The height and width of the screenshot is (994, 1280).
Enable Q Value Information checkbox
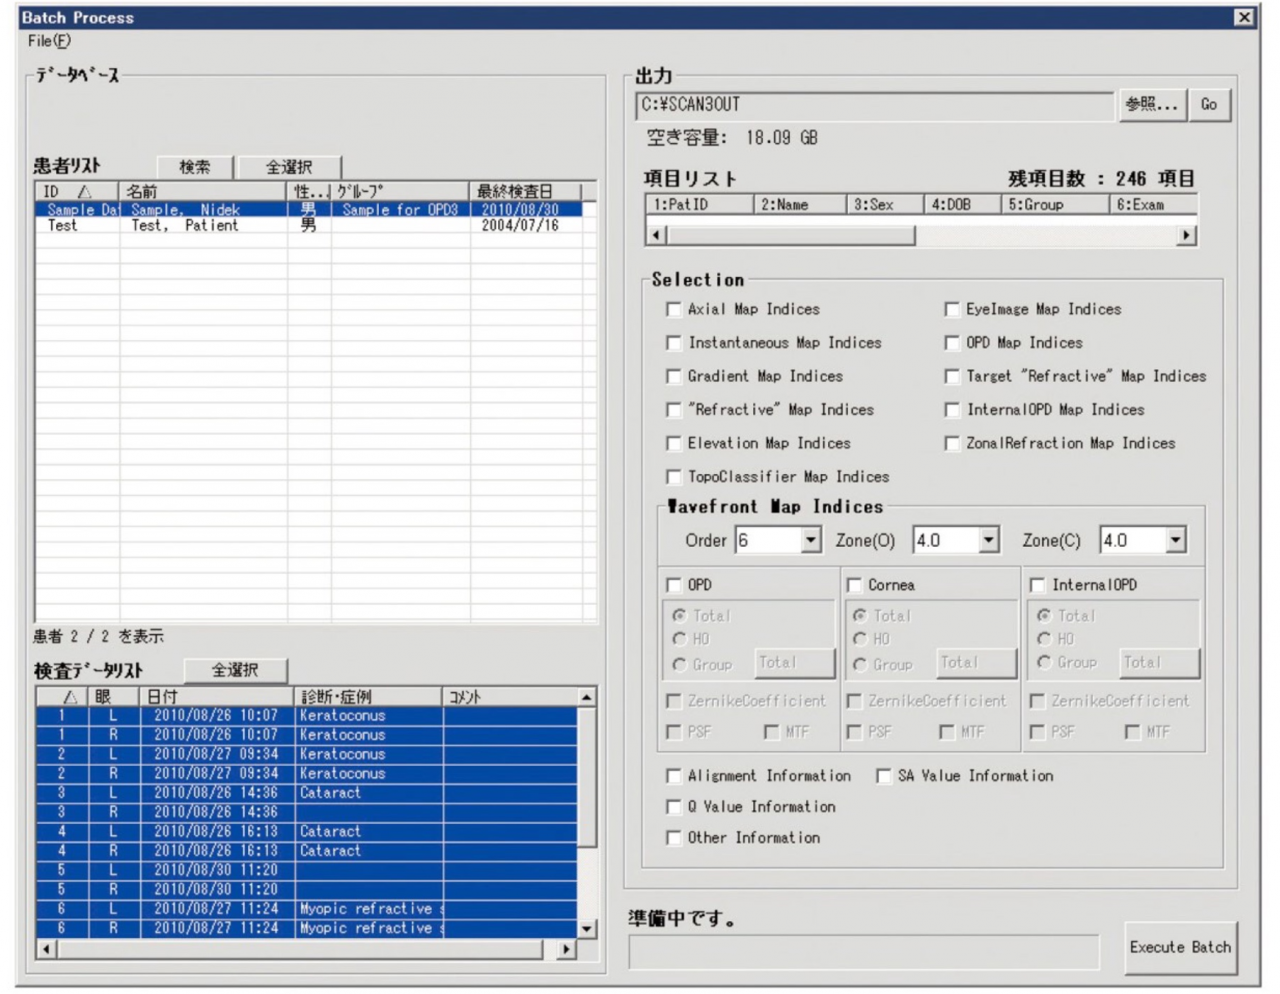[x=674, y=807]
